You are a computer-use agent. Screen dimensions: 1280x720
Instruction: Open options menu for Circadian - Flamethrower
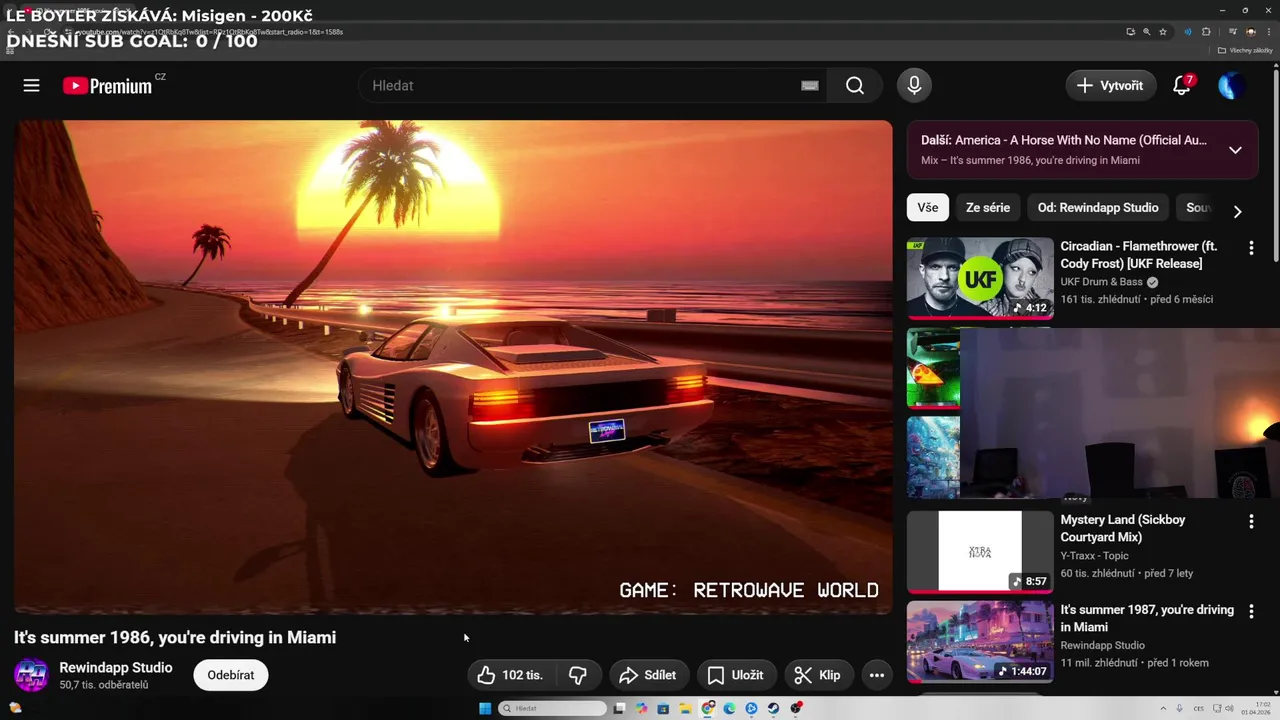point(1251,248)
